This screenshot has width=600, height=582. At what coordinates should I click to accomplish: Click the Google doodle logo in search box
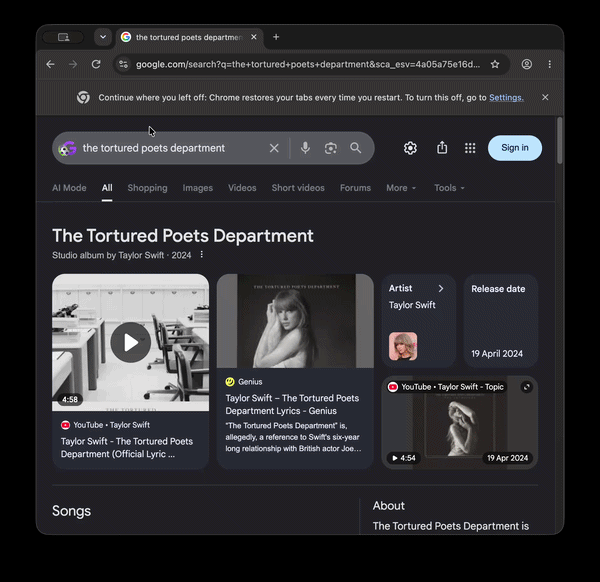[x=68, y=148]
